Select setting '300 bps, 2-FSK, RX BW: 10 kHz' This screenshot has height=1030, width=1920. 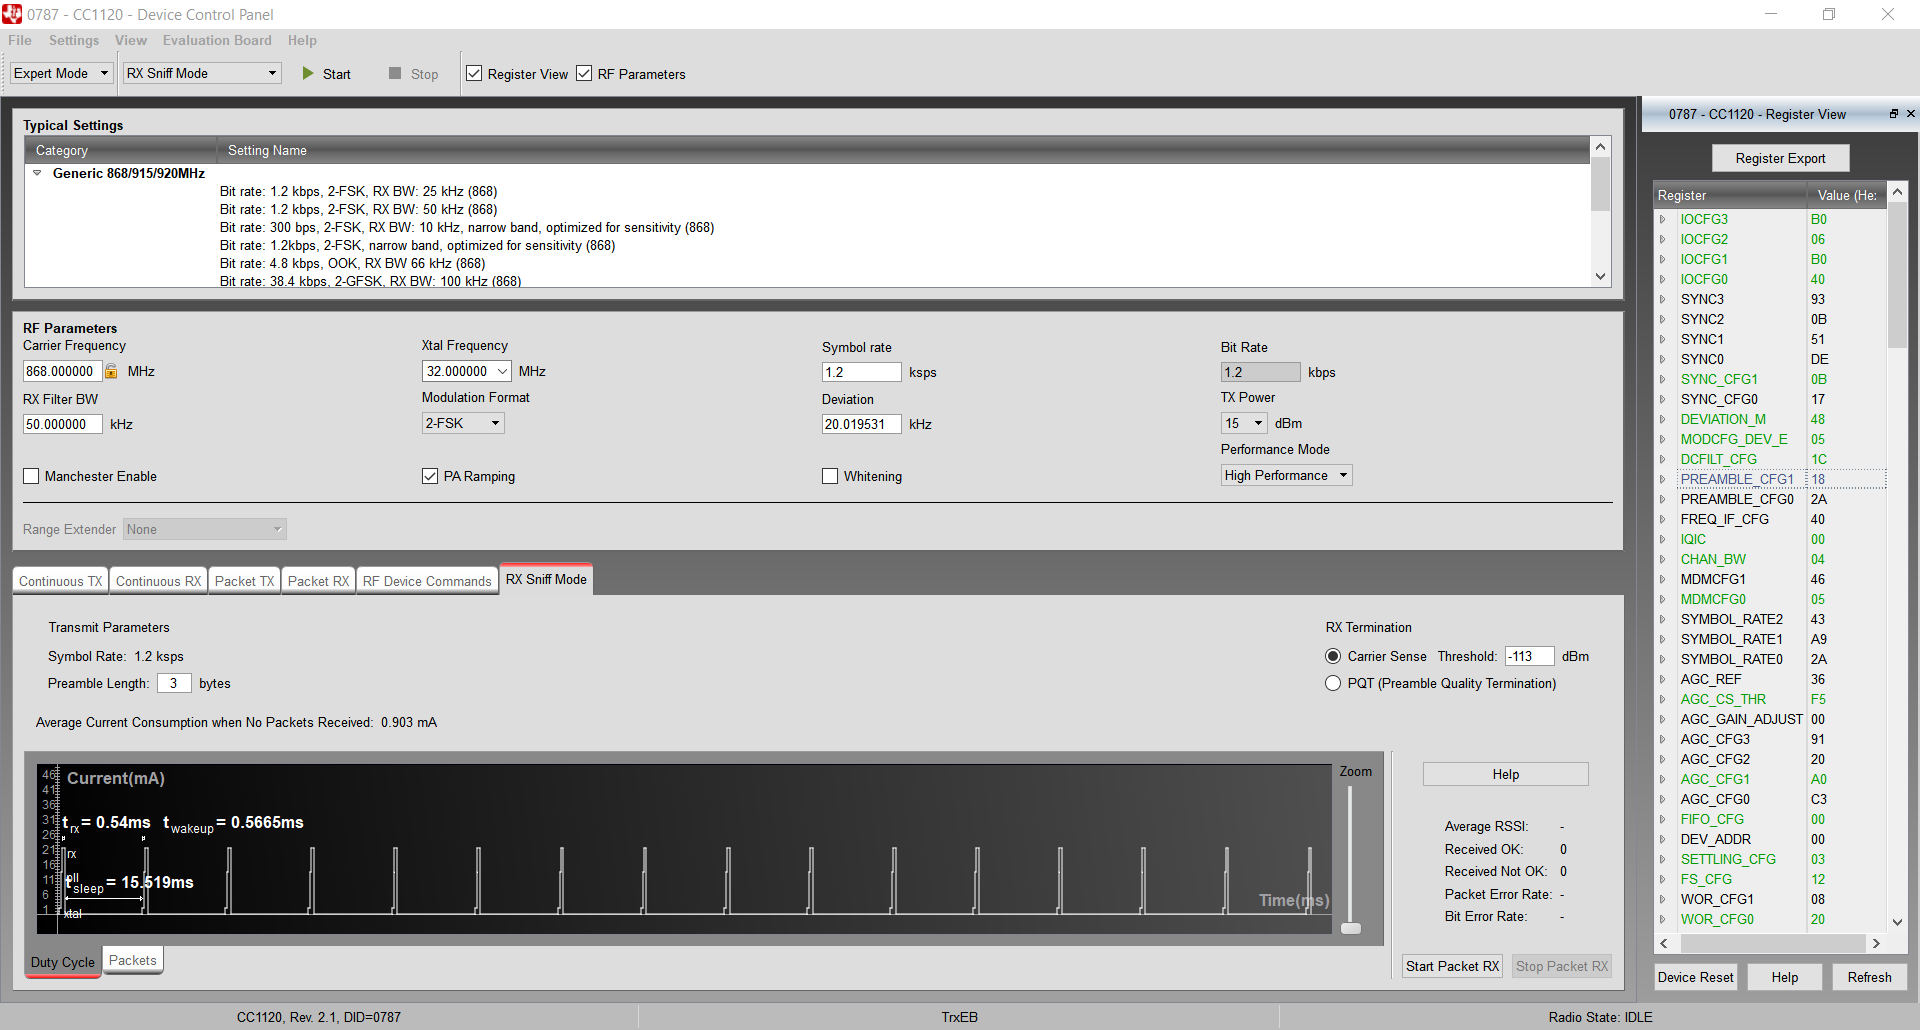tap(467, 227)
